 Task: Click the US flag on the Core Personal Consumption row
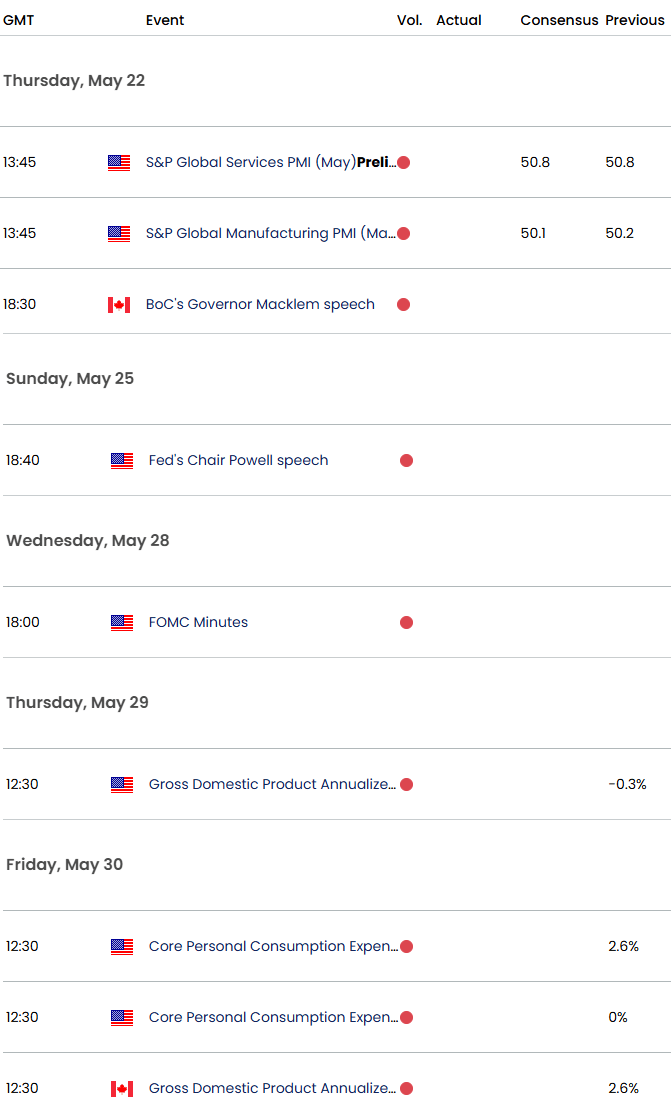coord(121,946)
